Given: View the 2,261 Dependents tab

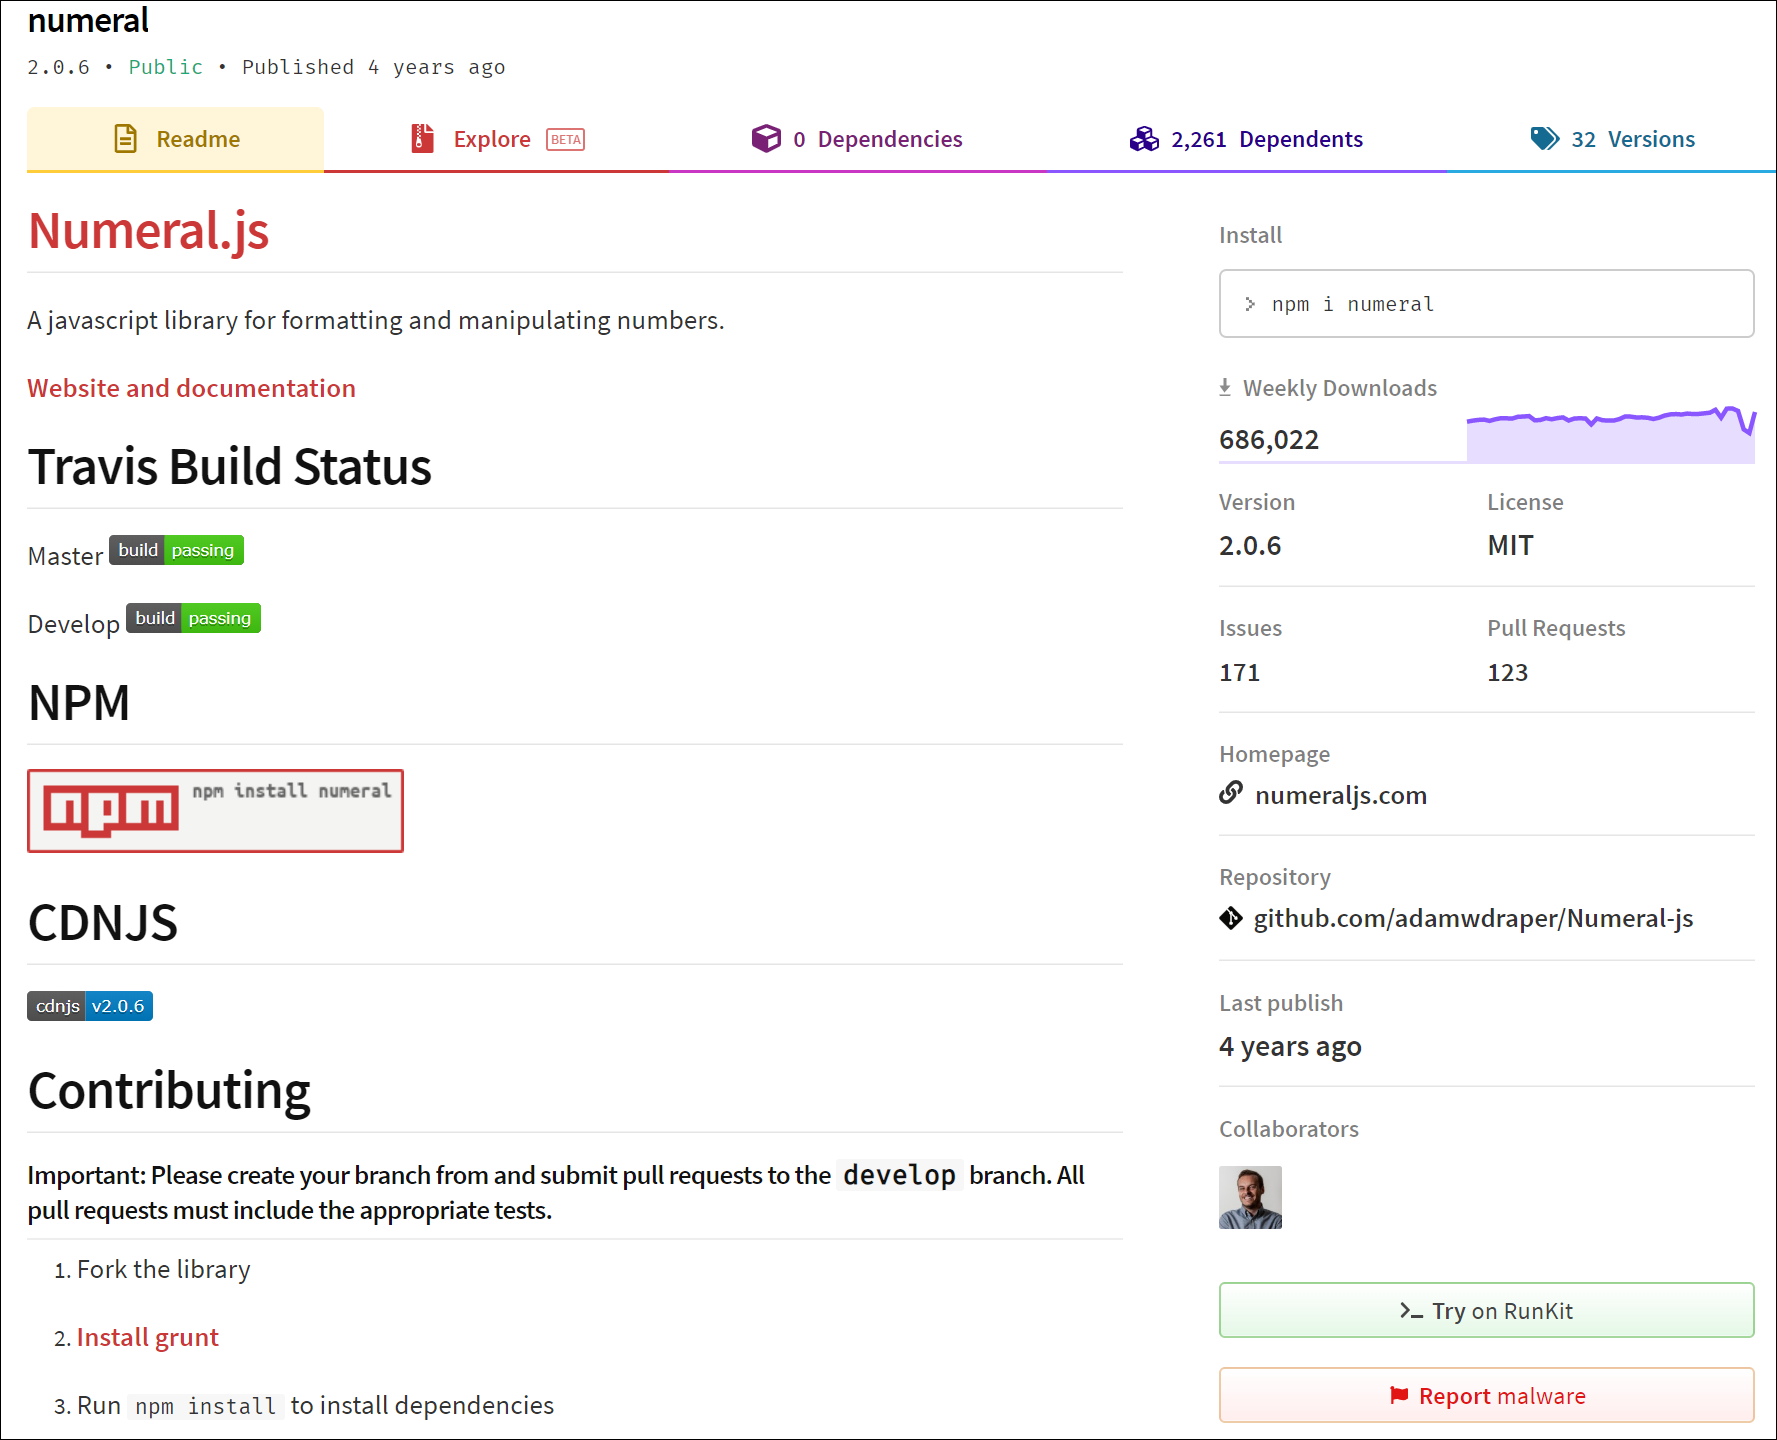Looking at the screenshot, I should click(x=1246, y=139).
